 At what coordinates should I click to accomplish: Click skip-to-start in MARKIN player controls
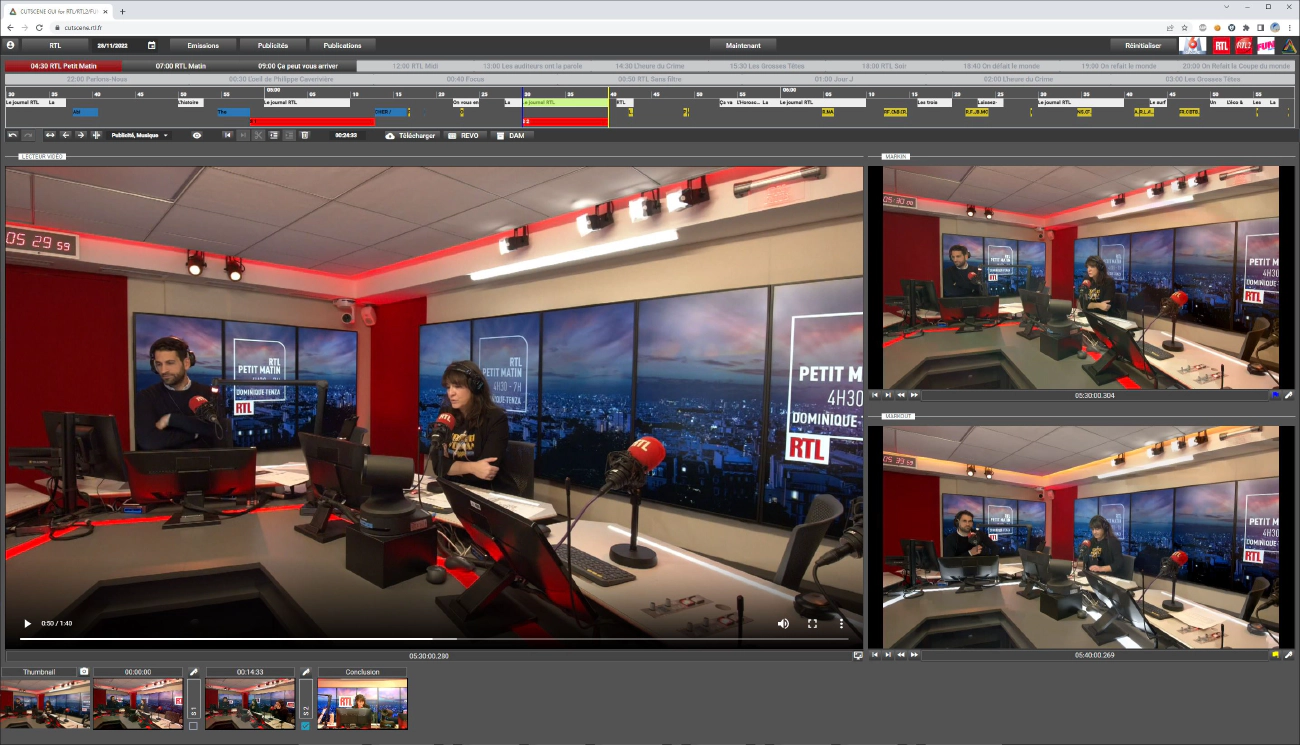click(876, 395)
